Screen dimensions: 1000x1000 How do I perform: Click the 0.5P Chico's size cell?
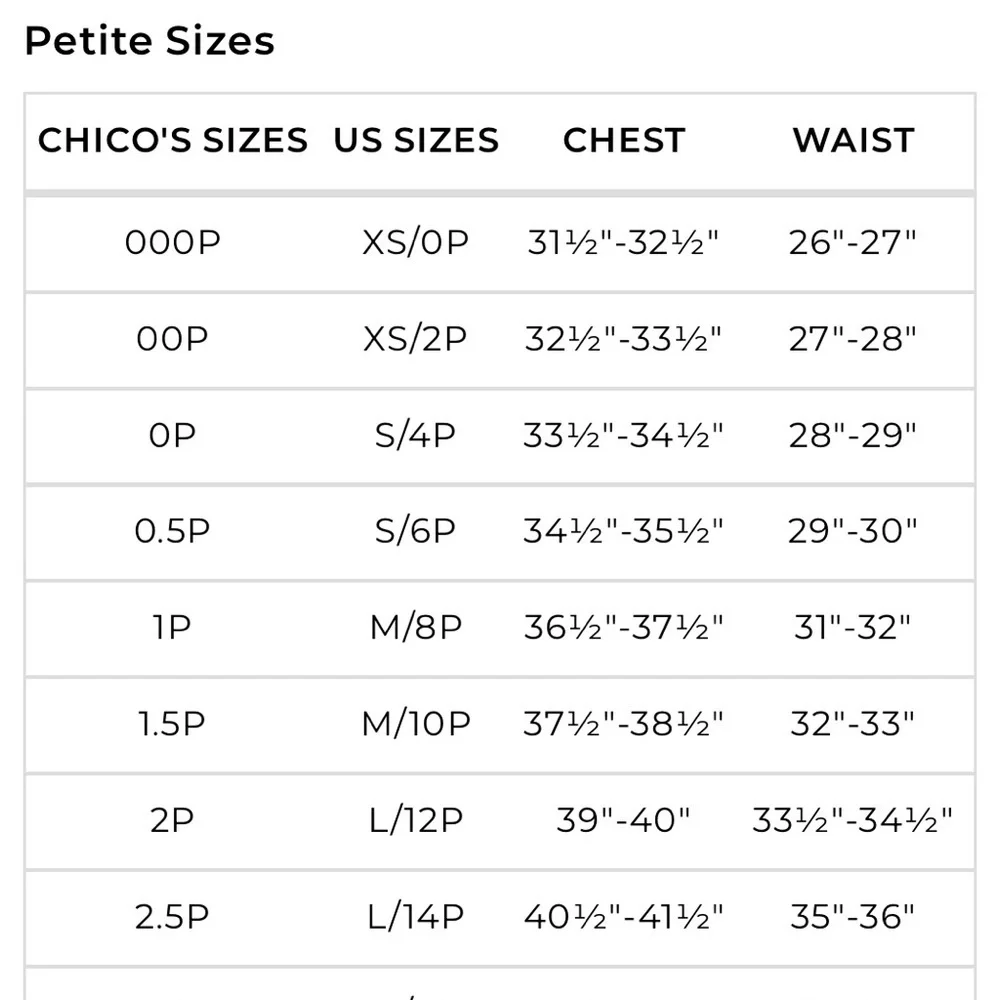tap(172, 531)
